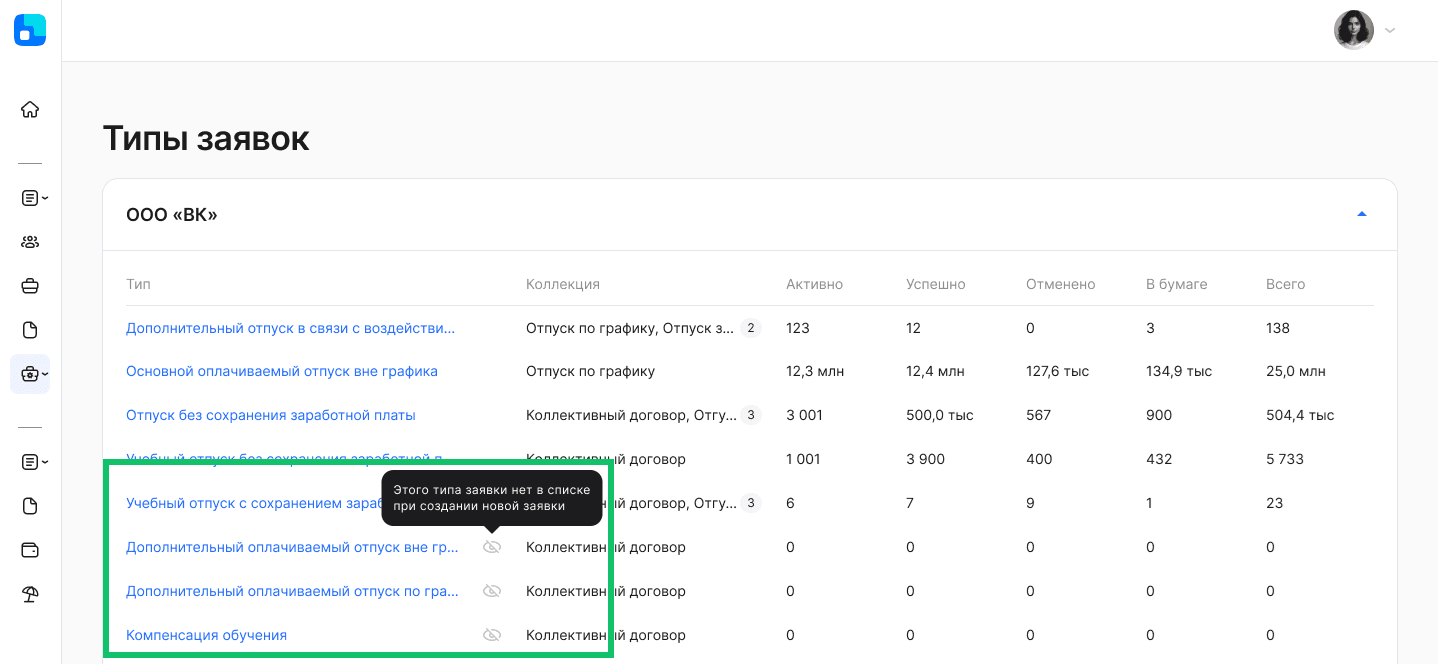Open the employees (people) section icon
Screen dimensions: 1438x664
point(30,242)
